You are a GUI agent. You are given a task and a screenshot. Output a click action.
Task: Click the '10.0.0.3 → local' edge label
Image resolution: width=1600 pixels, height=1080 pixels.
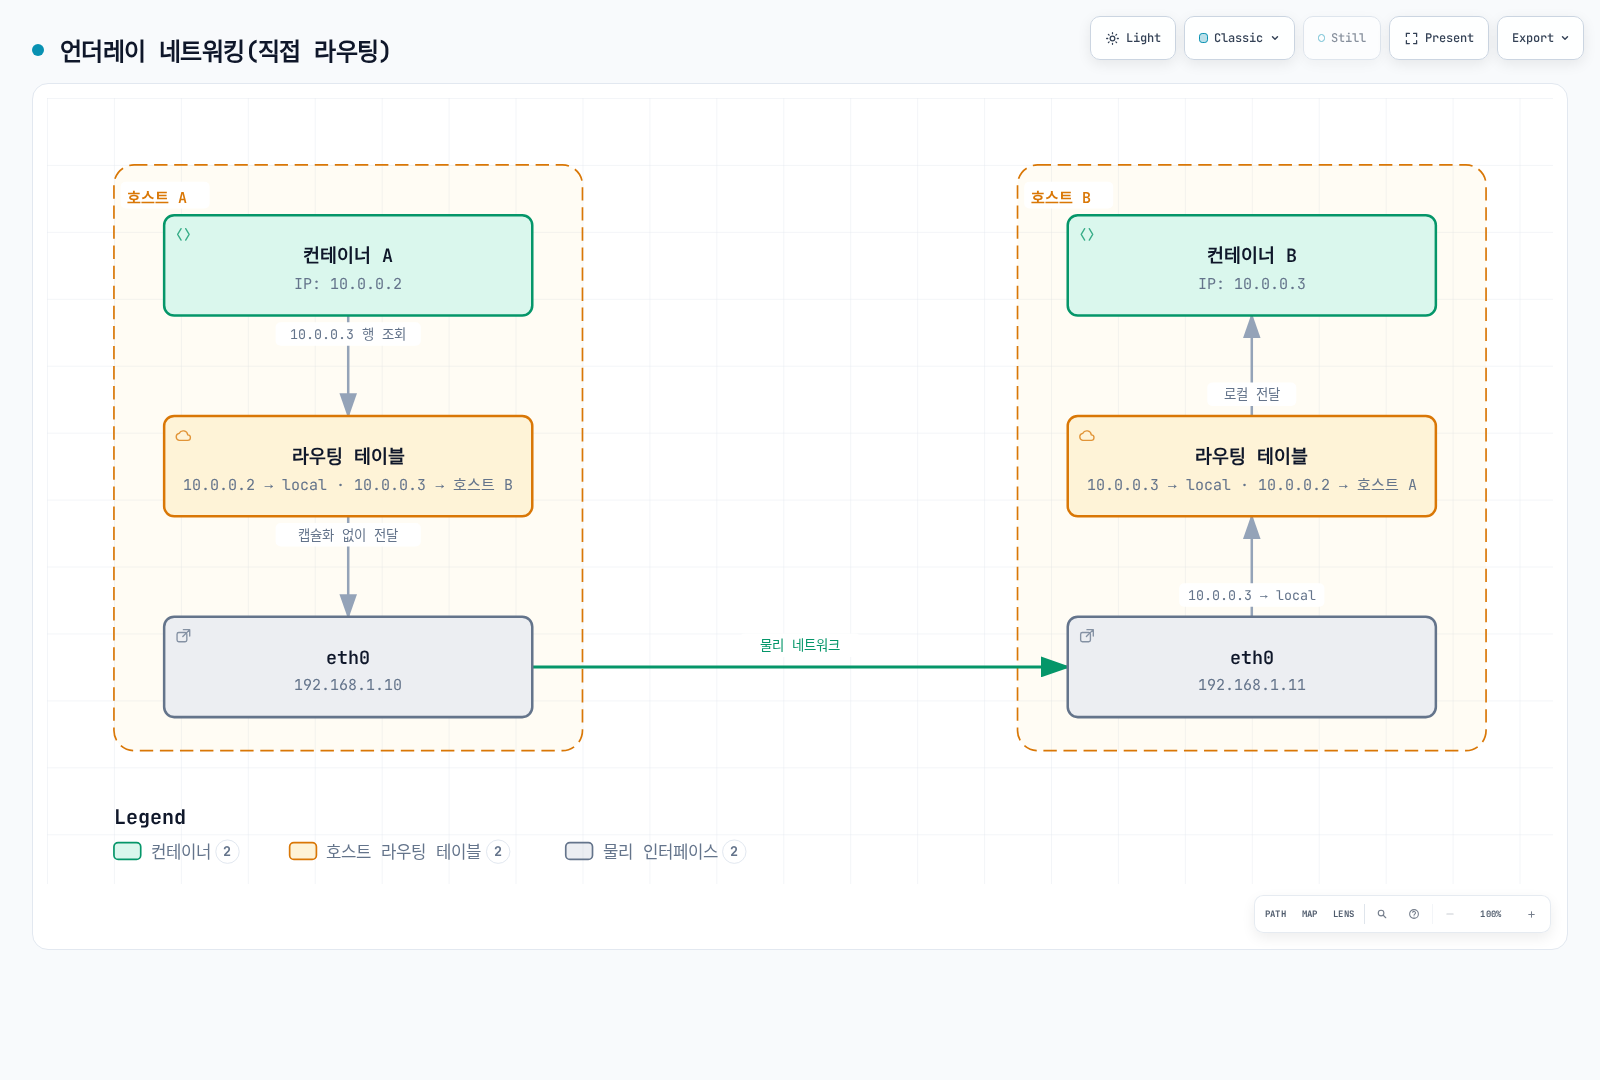(x=1252, y=595)
